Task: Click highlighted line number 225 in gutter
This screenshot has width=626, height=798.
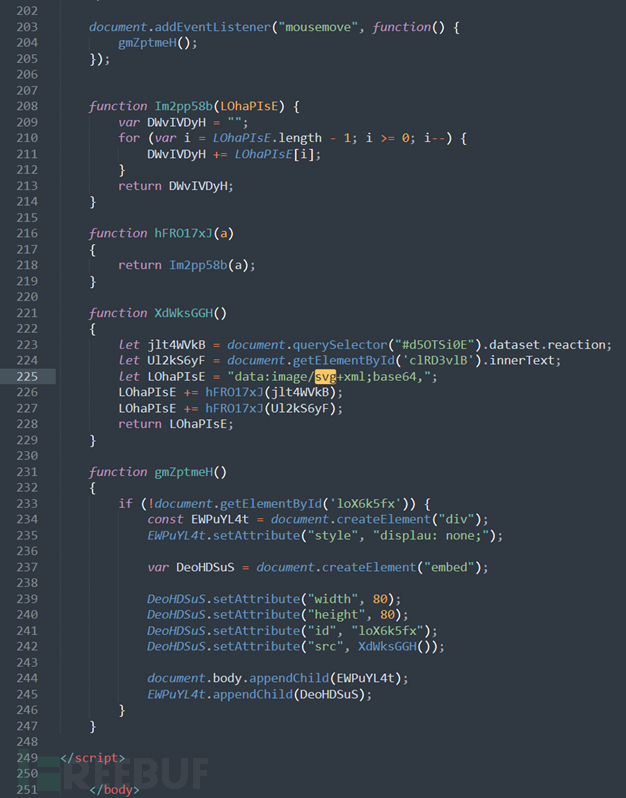Action: click(x=27, y=377)
